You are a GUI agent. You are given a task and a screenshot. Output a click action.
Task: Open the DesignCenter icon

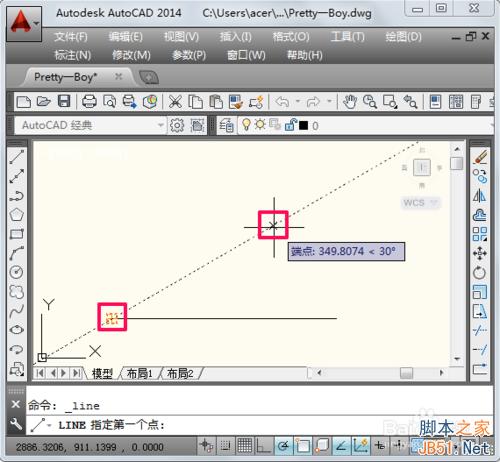tap(456, 102)
